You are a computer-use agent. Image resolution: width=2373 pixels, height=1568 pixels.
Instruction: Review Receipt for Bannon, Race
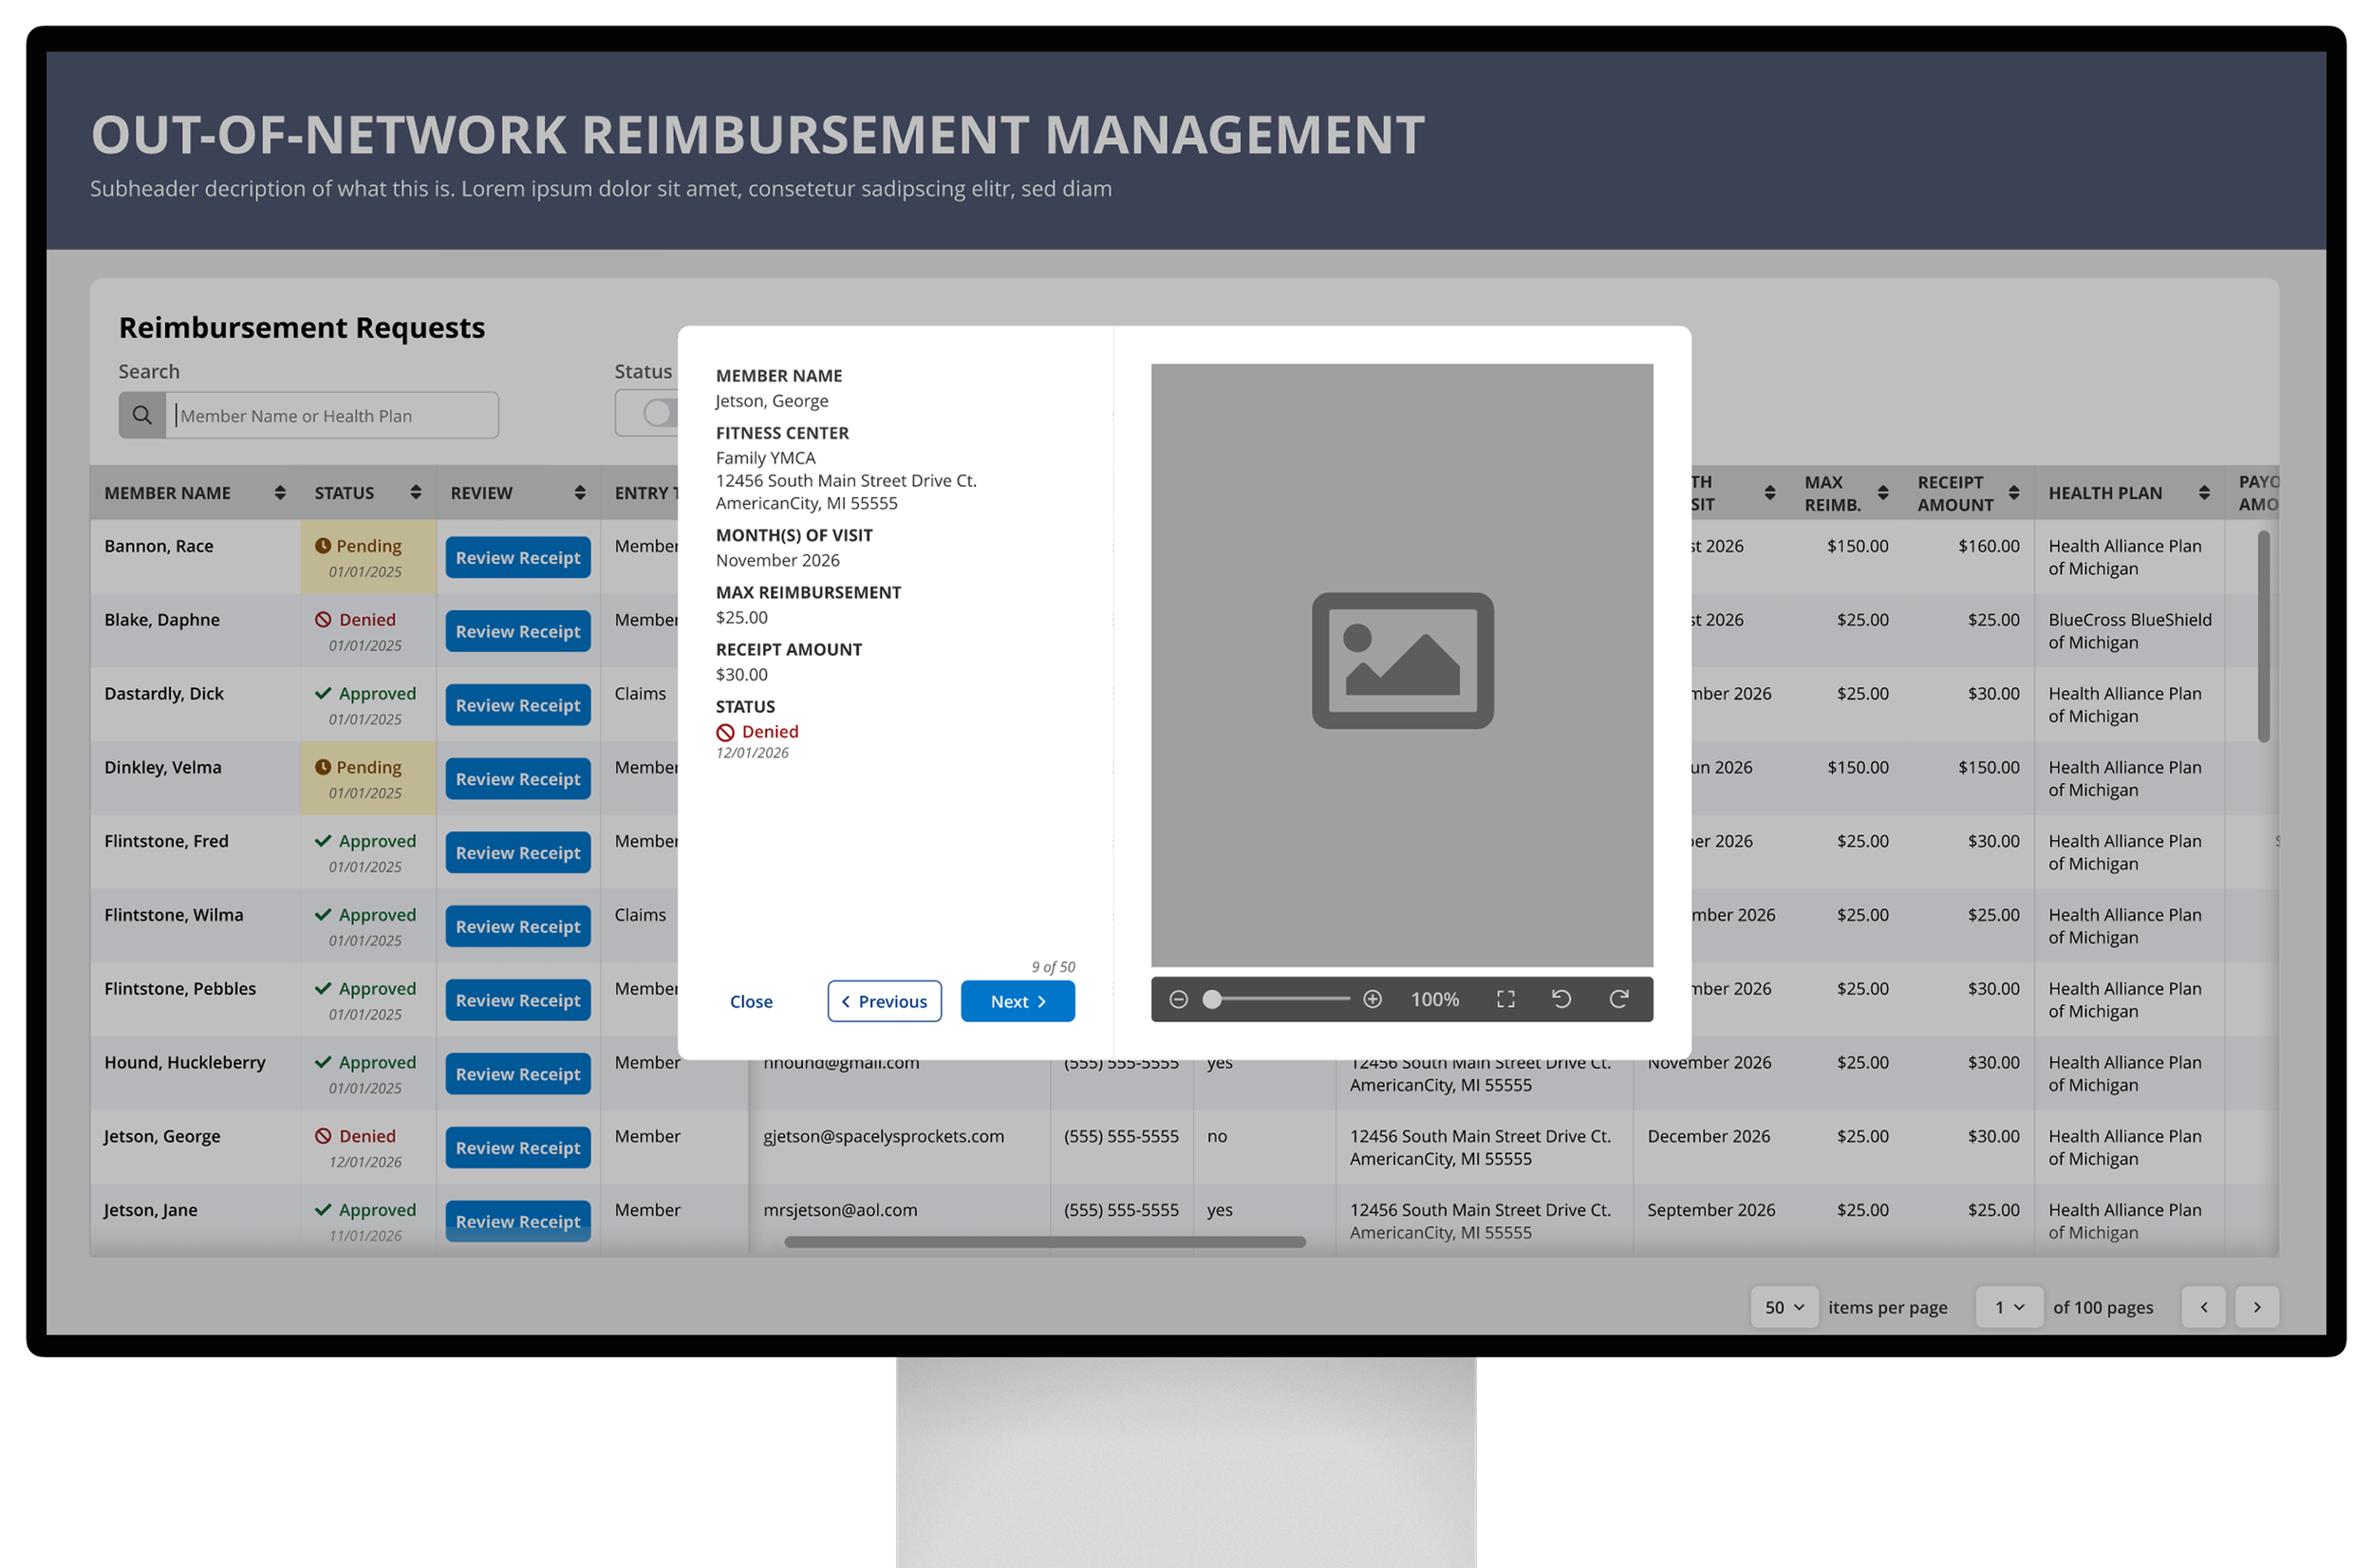pyautogui.click(x=518, y=557)
